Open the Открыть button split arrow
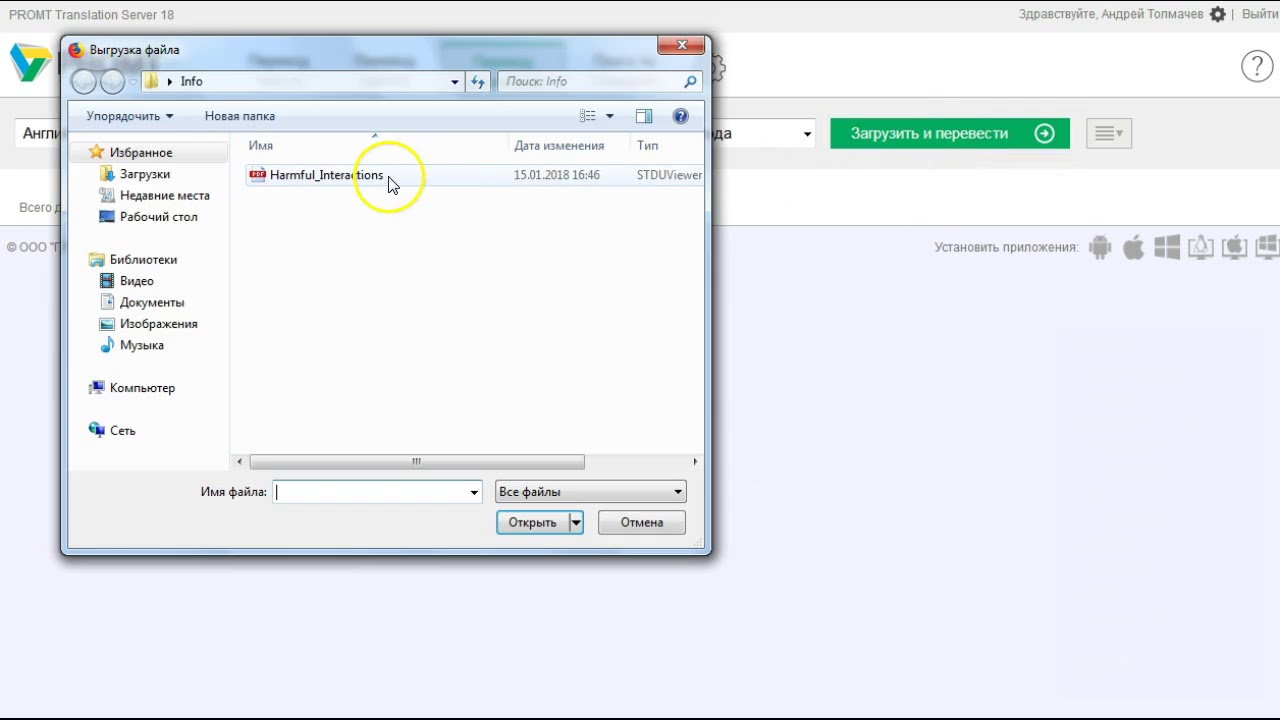This screenshot has height=720, width=1280. click(576, 522)
